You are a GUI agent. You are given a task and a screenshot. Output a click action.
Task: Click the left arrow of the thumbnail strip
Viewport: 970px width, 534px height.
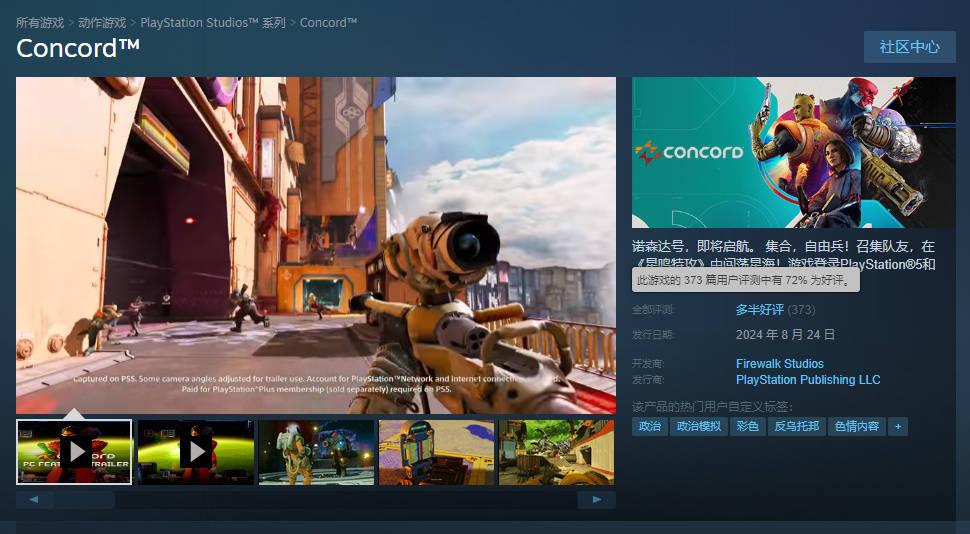[34, 499]
